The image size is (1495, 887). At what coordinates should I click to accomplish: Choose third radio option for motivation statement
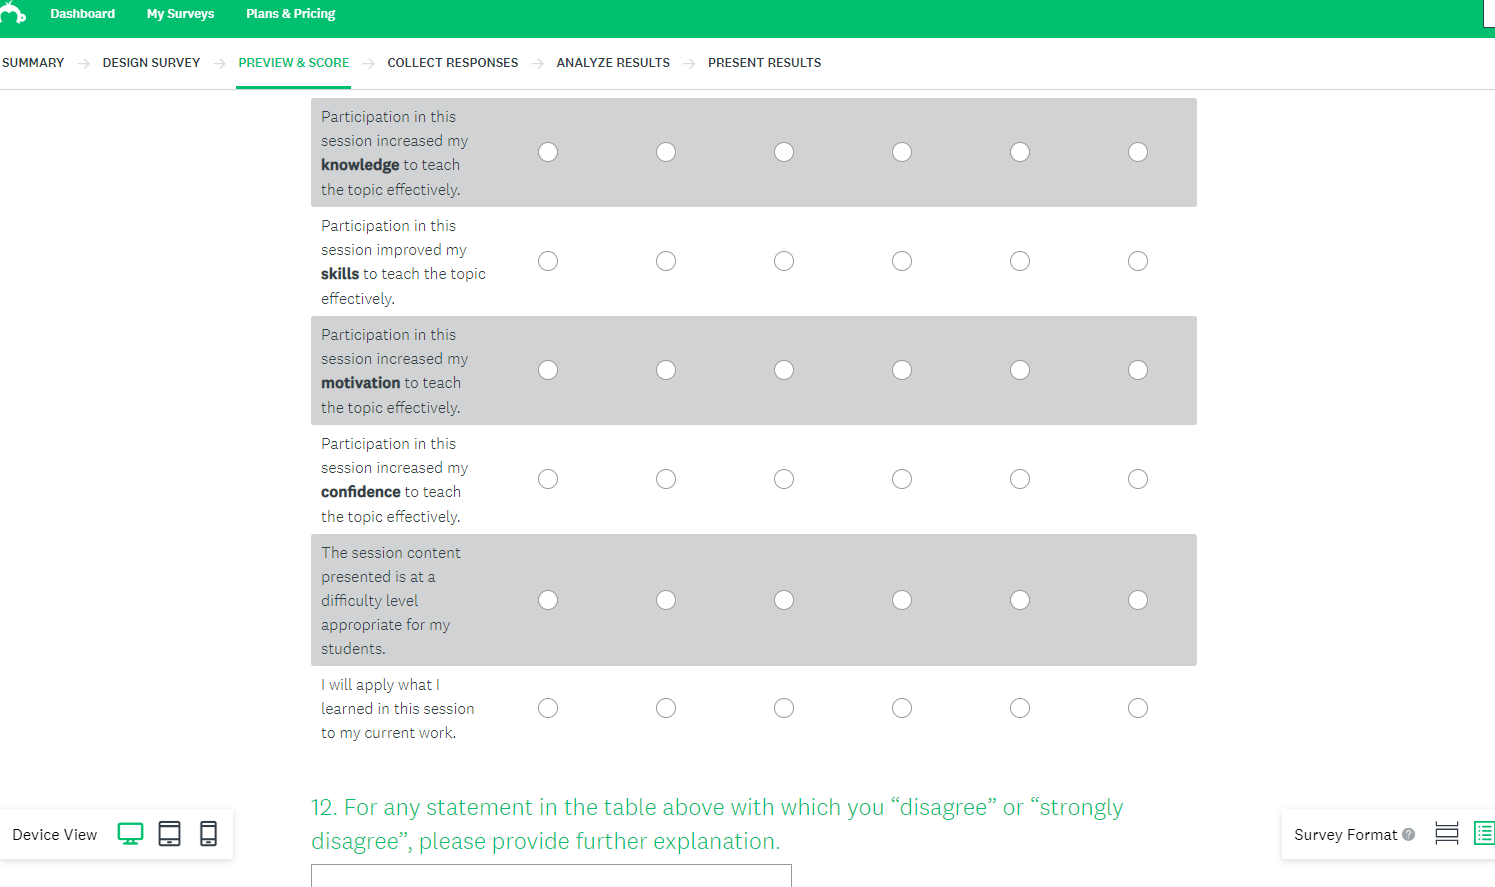tap(784, 370)
